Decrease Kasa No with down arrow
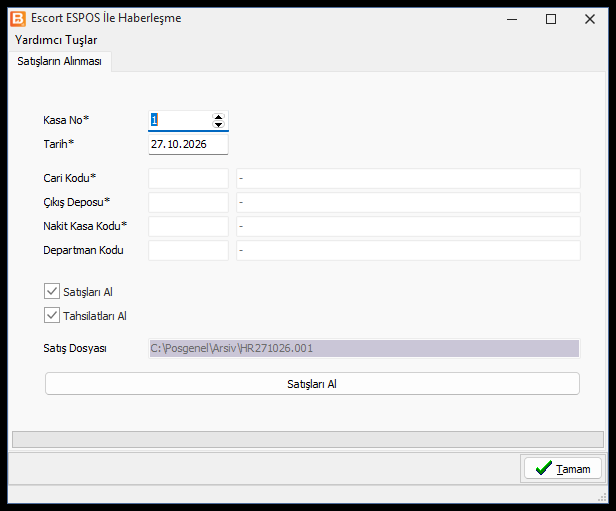 [218, 125]
